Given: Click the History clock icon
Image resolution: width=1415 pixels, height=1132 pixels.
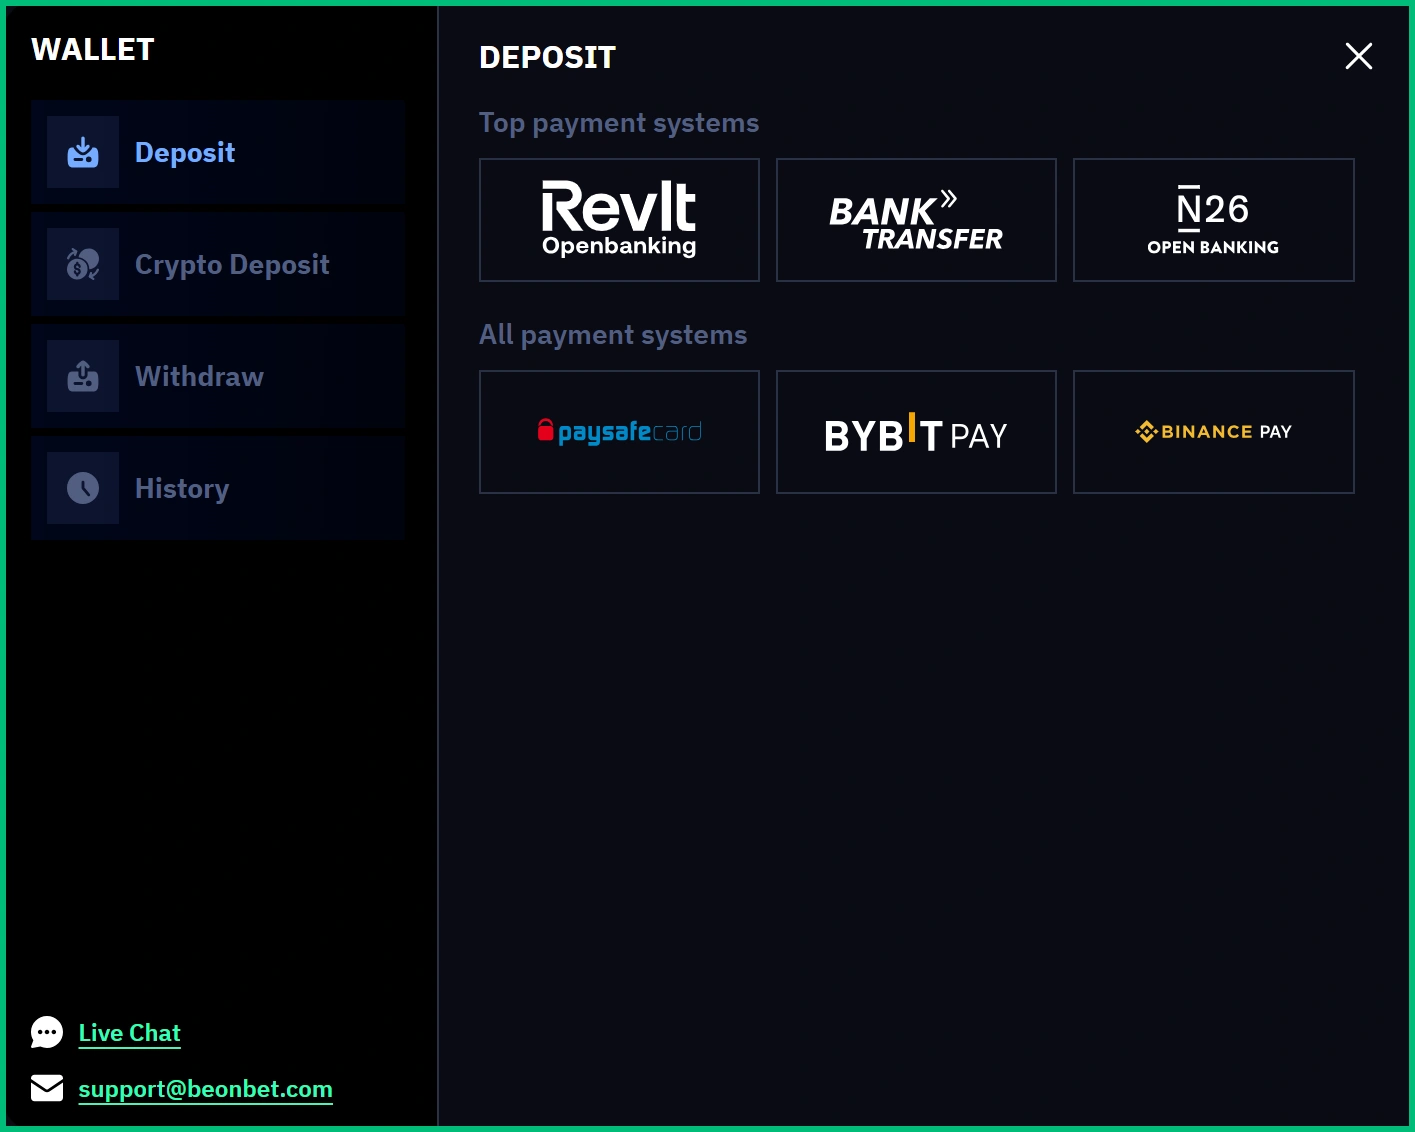Looking at the screenshot, I should pyautogui.click(x=83, y=488).
